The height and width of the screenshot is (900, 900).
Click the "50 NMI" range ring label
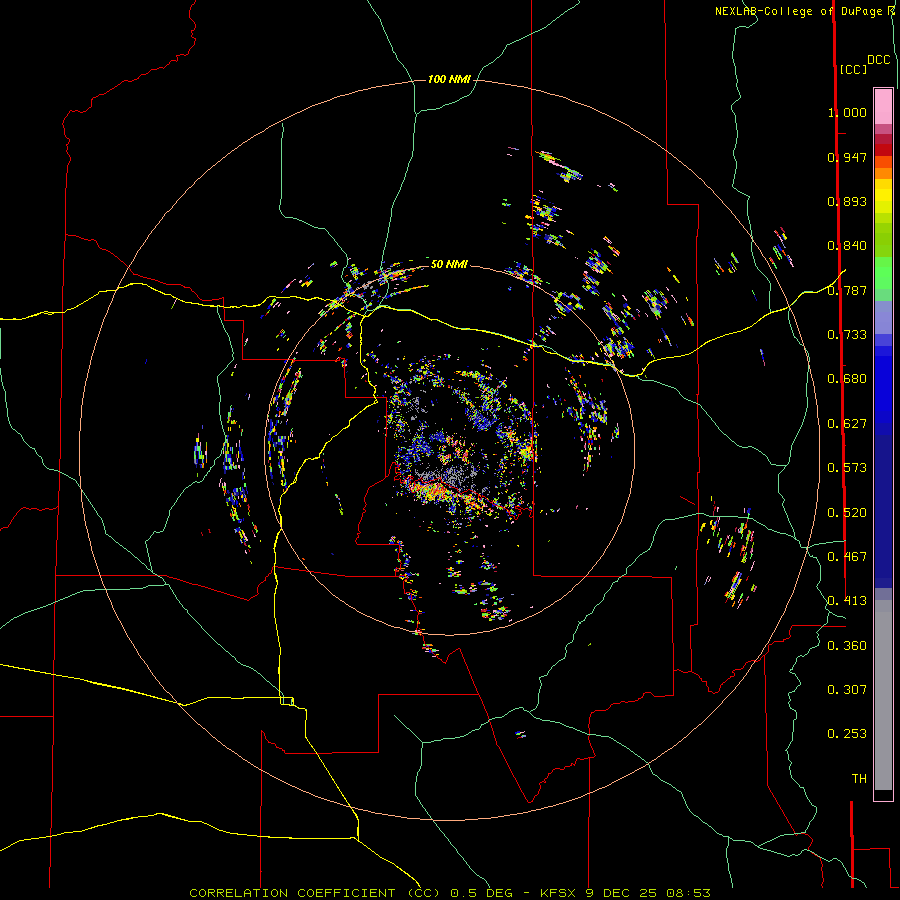449,264
